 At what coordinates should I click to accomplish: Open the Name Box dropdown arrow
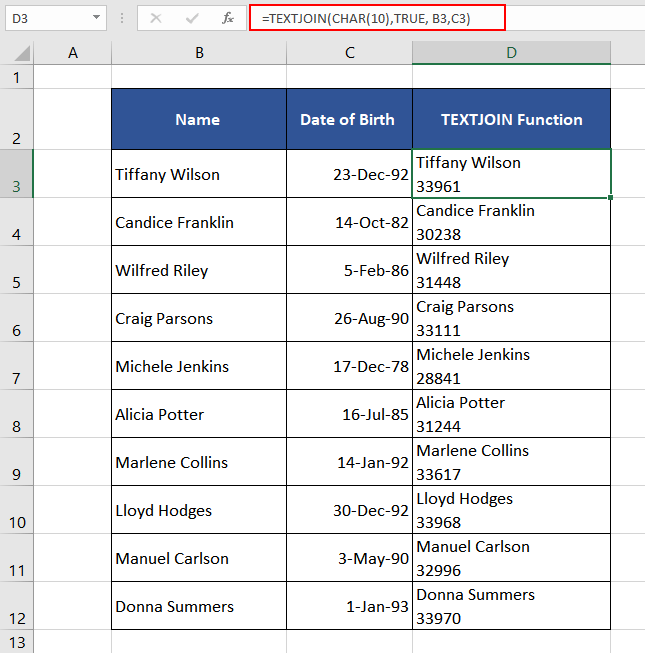click(x=96, y=18)
